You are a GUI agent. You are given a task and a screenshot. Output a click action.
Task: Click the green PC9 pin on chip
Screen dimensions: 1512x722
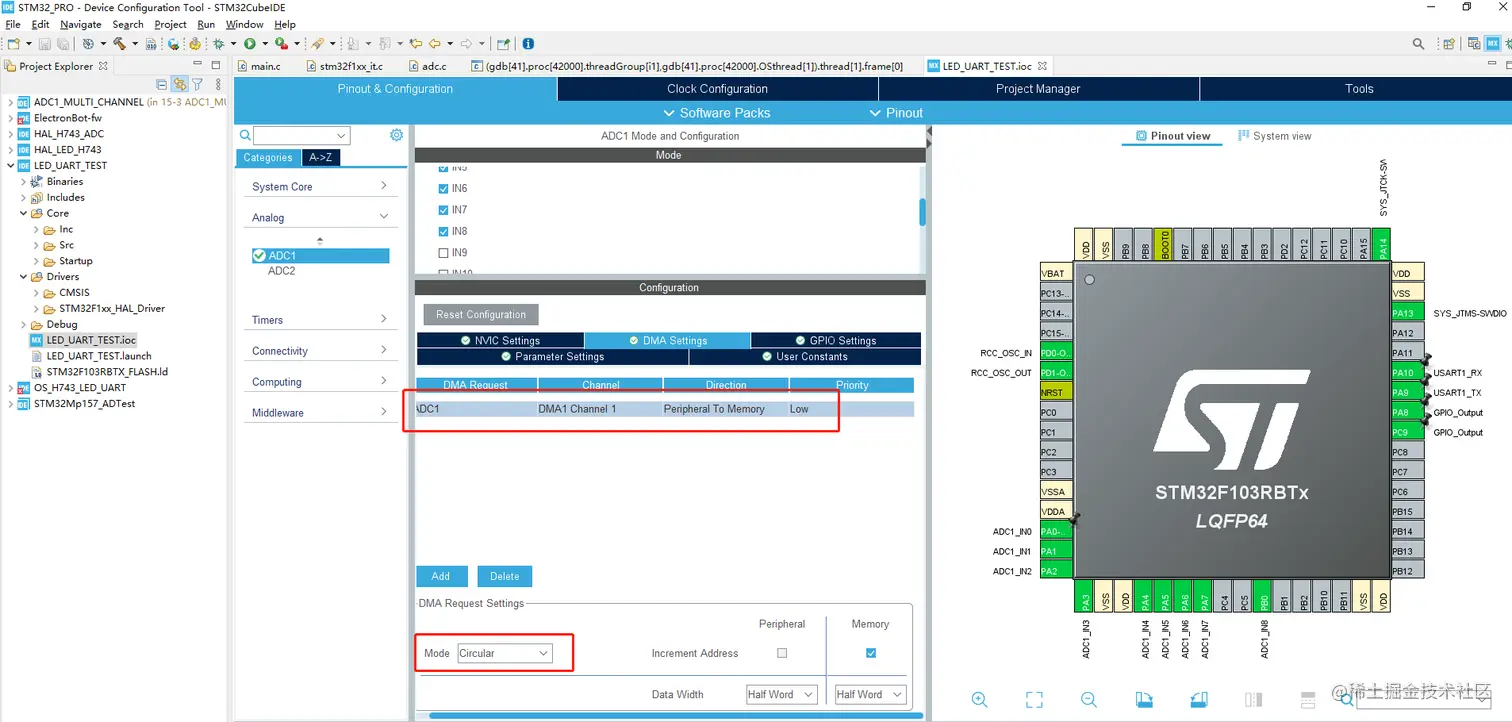point(1407,432)
